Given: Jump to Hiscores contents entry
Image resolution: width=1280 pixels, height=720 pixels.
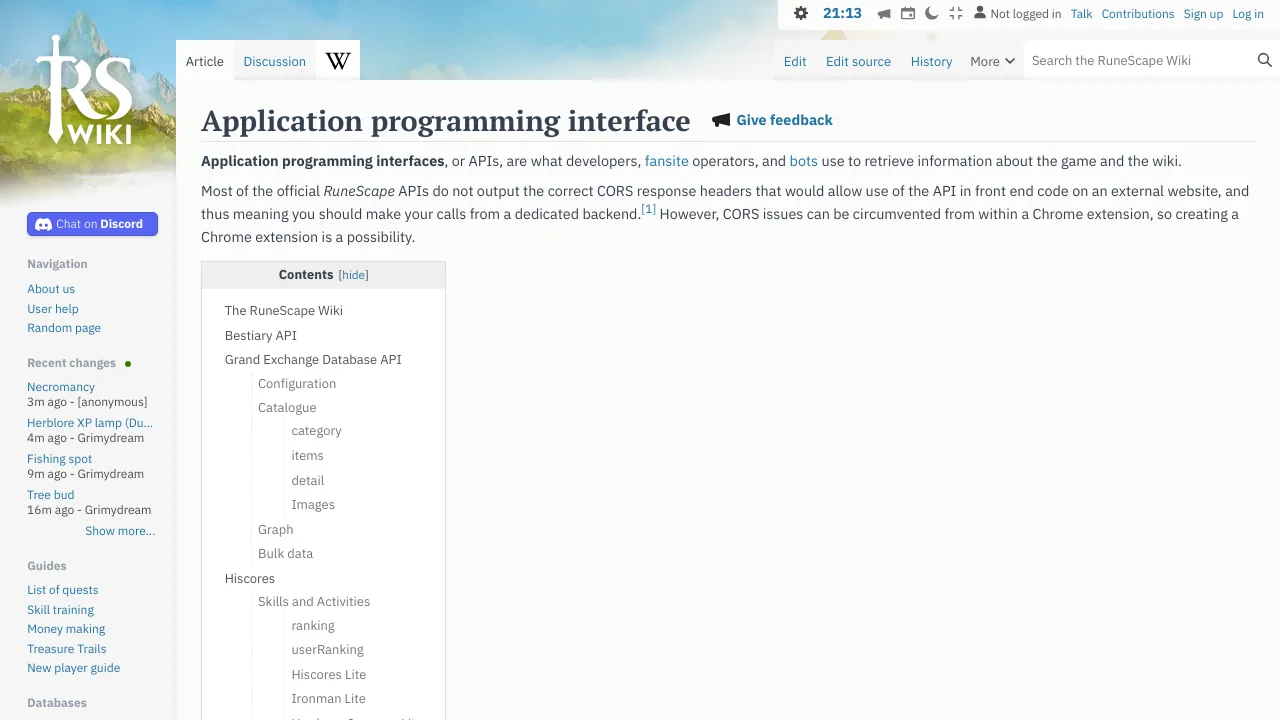Looking at the screenshot, I should [250, 579].
